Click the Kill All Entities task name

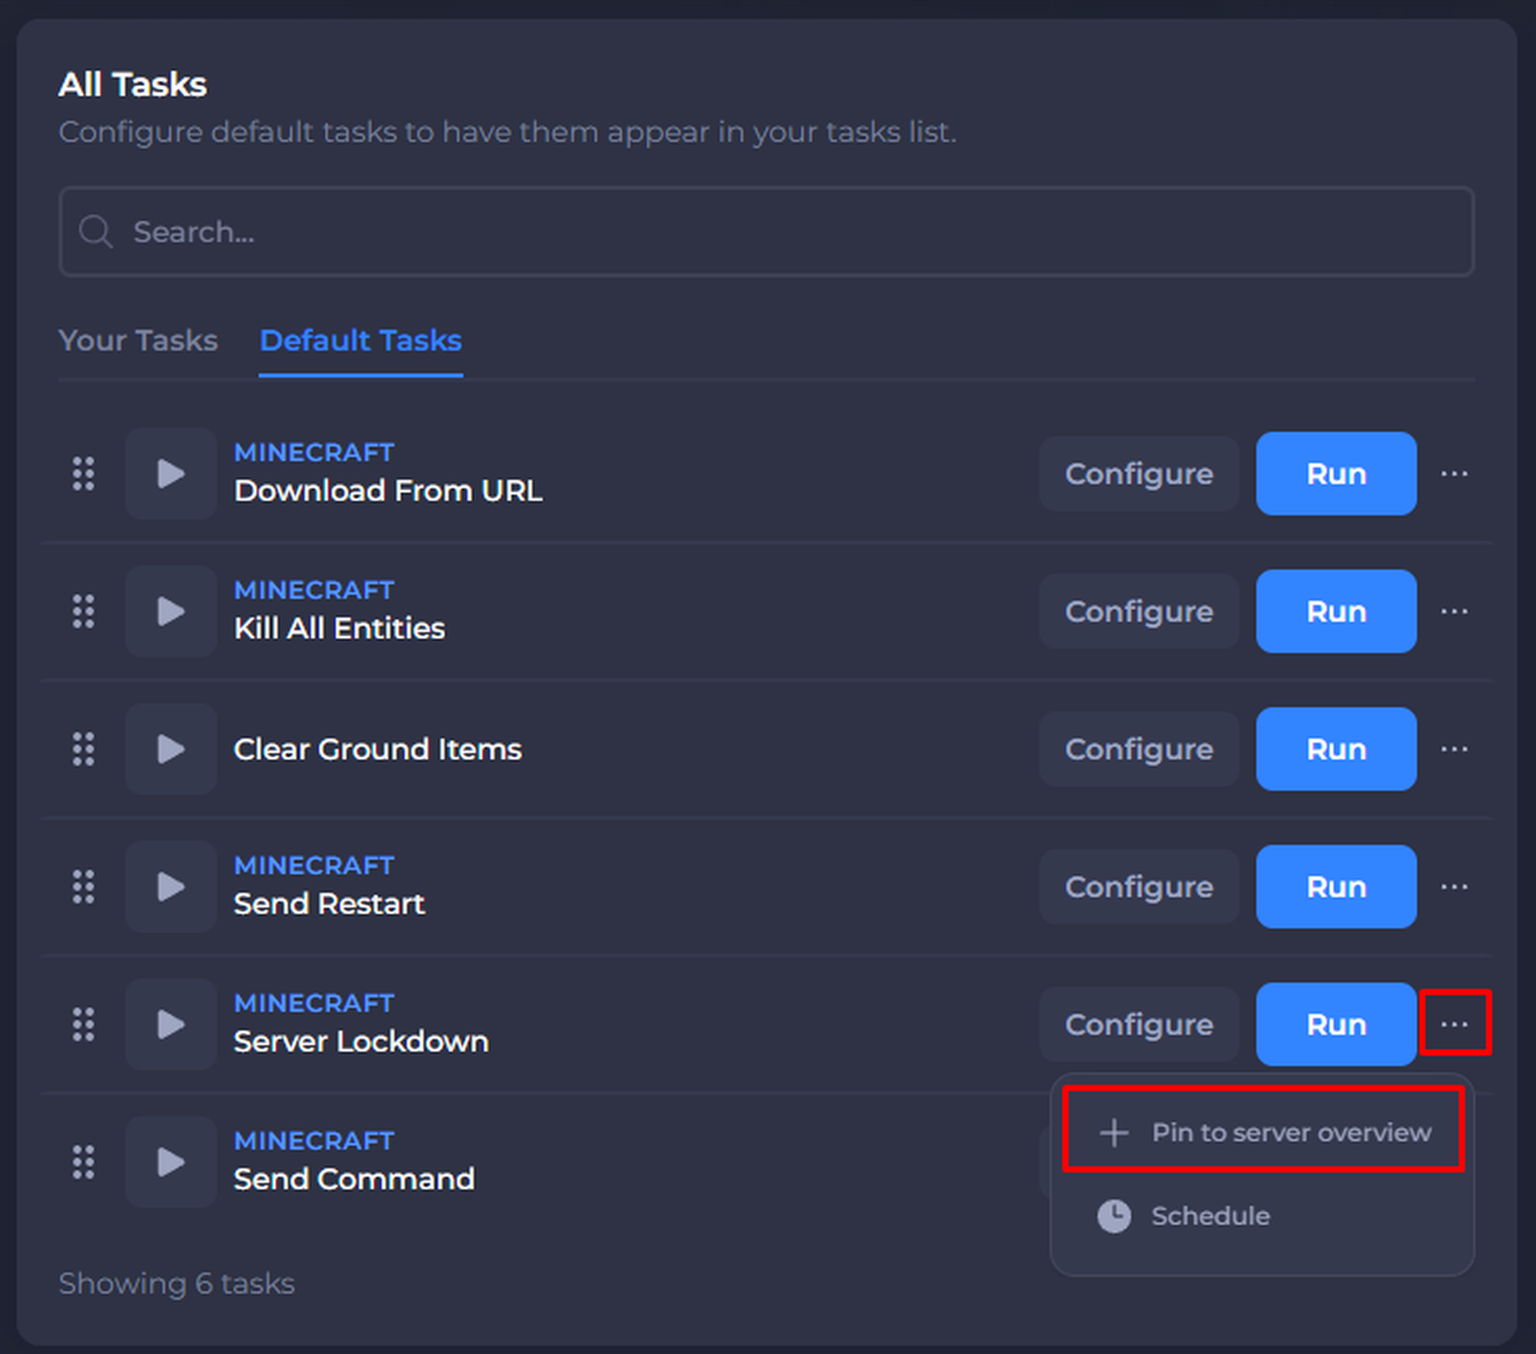[339, 628]
